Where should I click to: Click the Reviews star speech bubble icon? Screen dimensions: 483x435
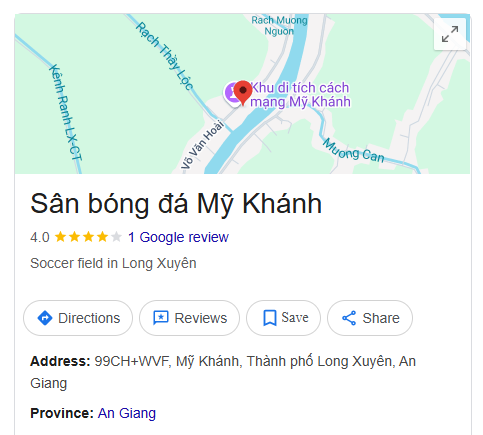pyautogui.click(x=161, y=318)
